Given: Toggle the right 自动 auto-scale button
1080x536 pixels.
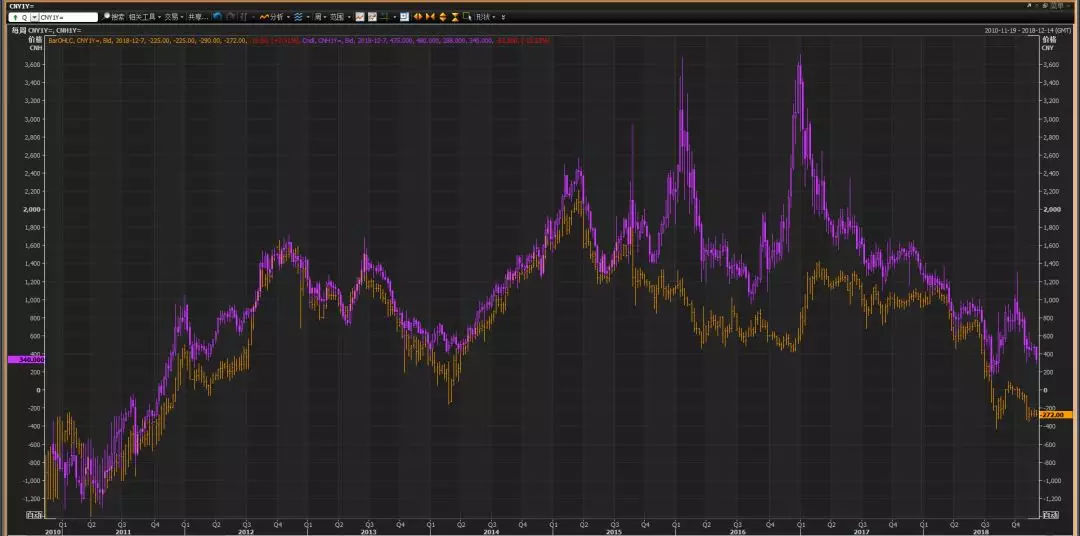Looking at the screenshot, I should [1049, 514].
